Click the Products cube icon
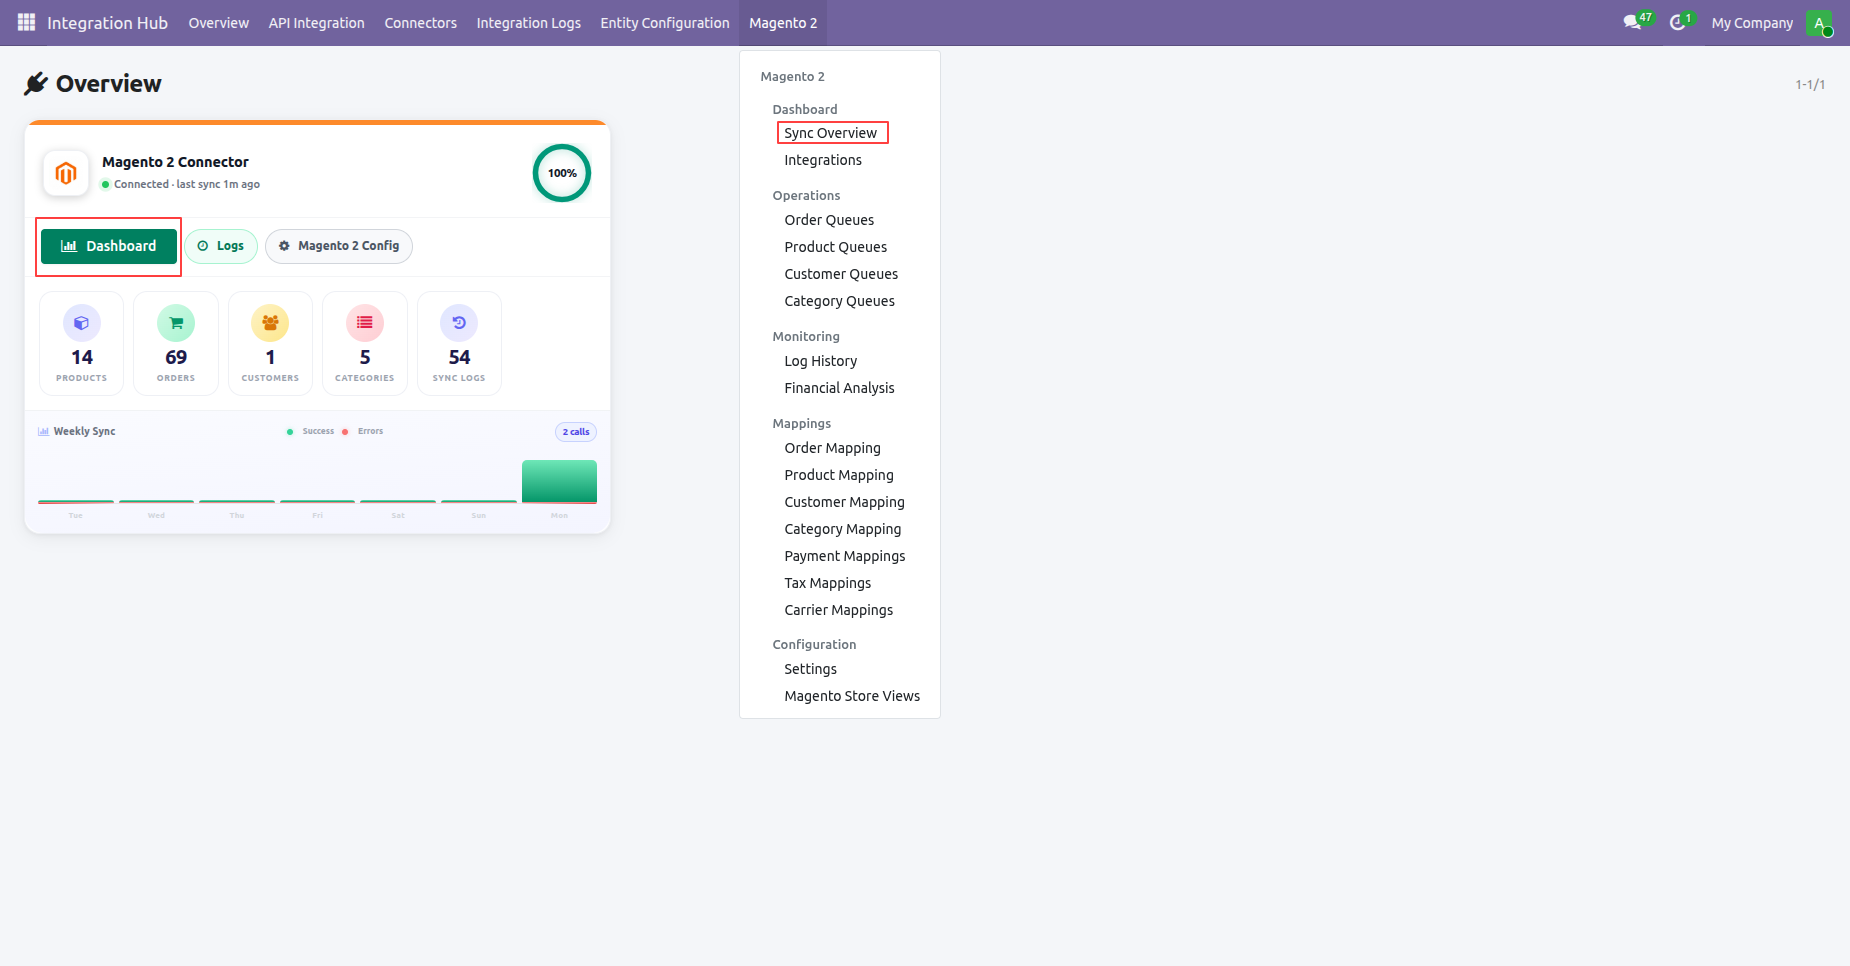1850x966 pixels. tap(82, 323)
